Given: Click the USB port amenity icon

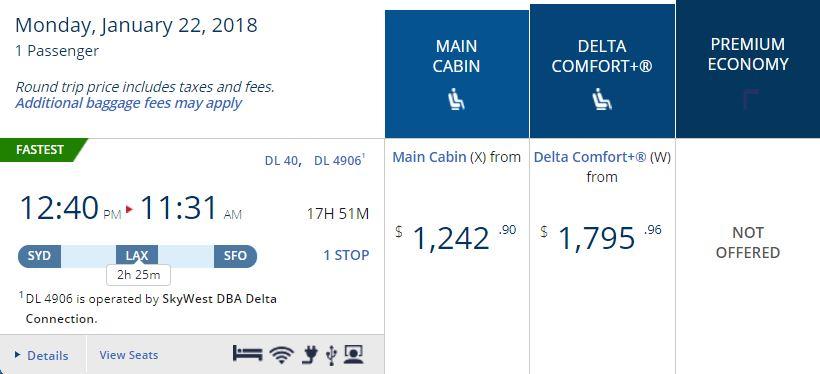Looking at the screenshot, I should 331,355.
